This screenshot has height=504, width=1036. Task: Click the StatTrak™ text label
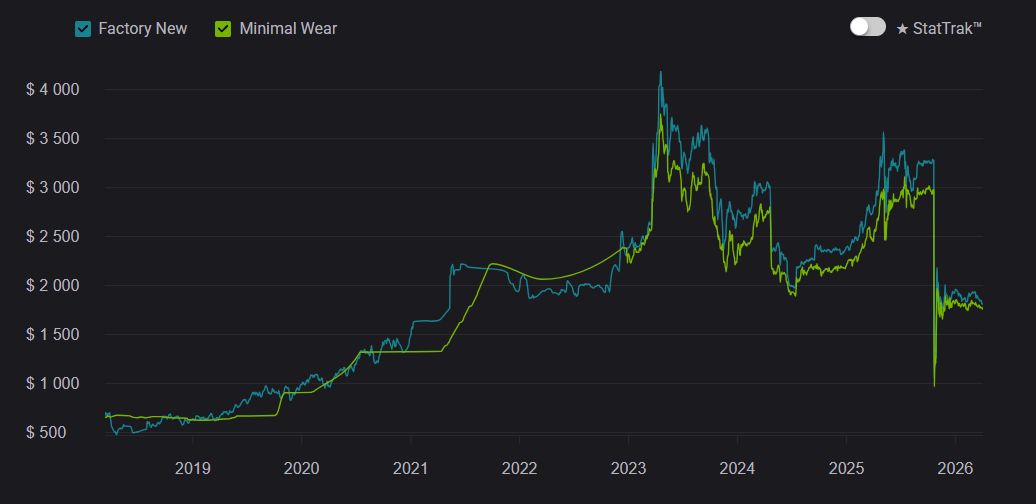[947, 28]
